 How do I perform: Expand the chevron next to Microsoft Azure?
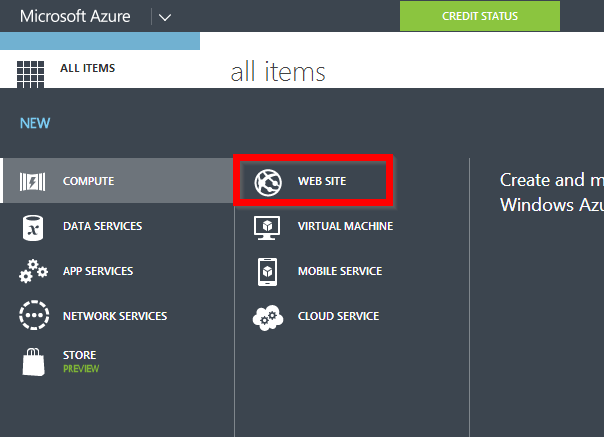point(165,17)
